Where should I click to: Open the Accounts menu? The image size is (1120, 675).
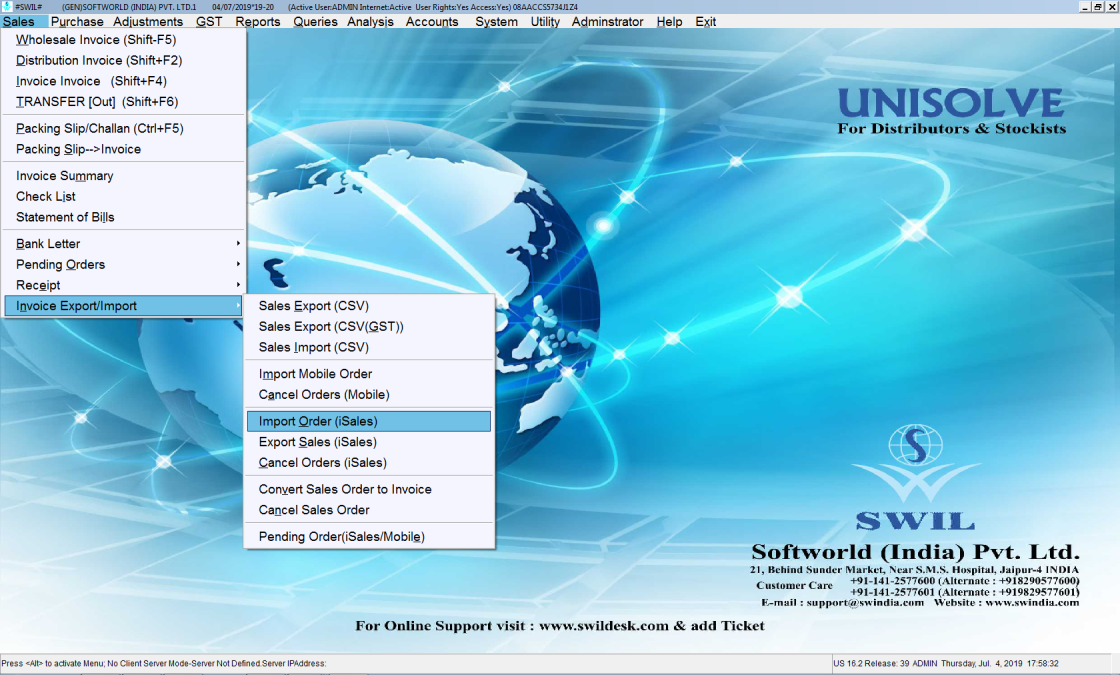coord(431,21)
